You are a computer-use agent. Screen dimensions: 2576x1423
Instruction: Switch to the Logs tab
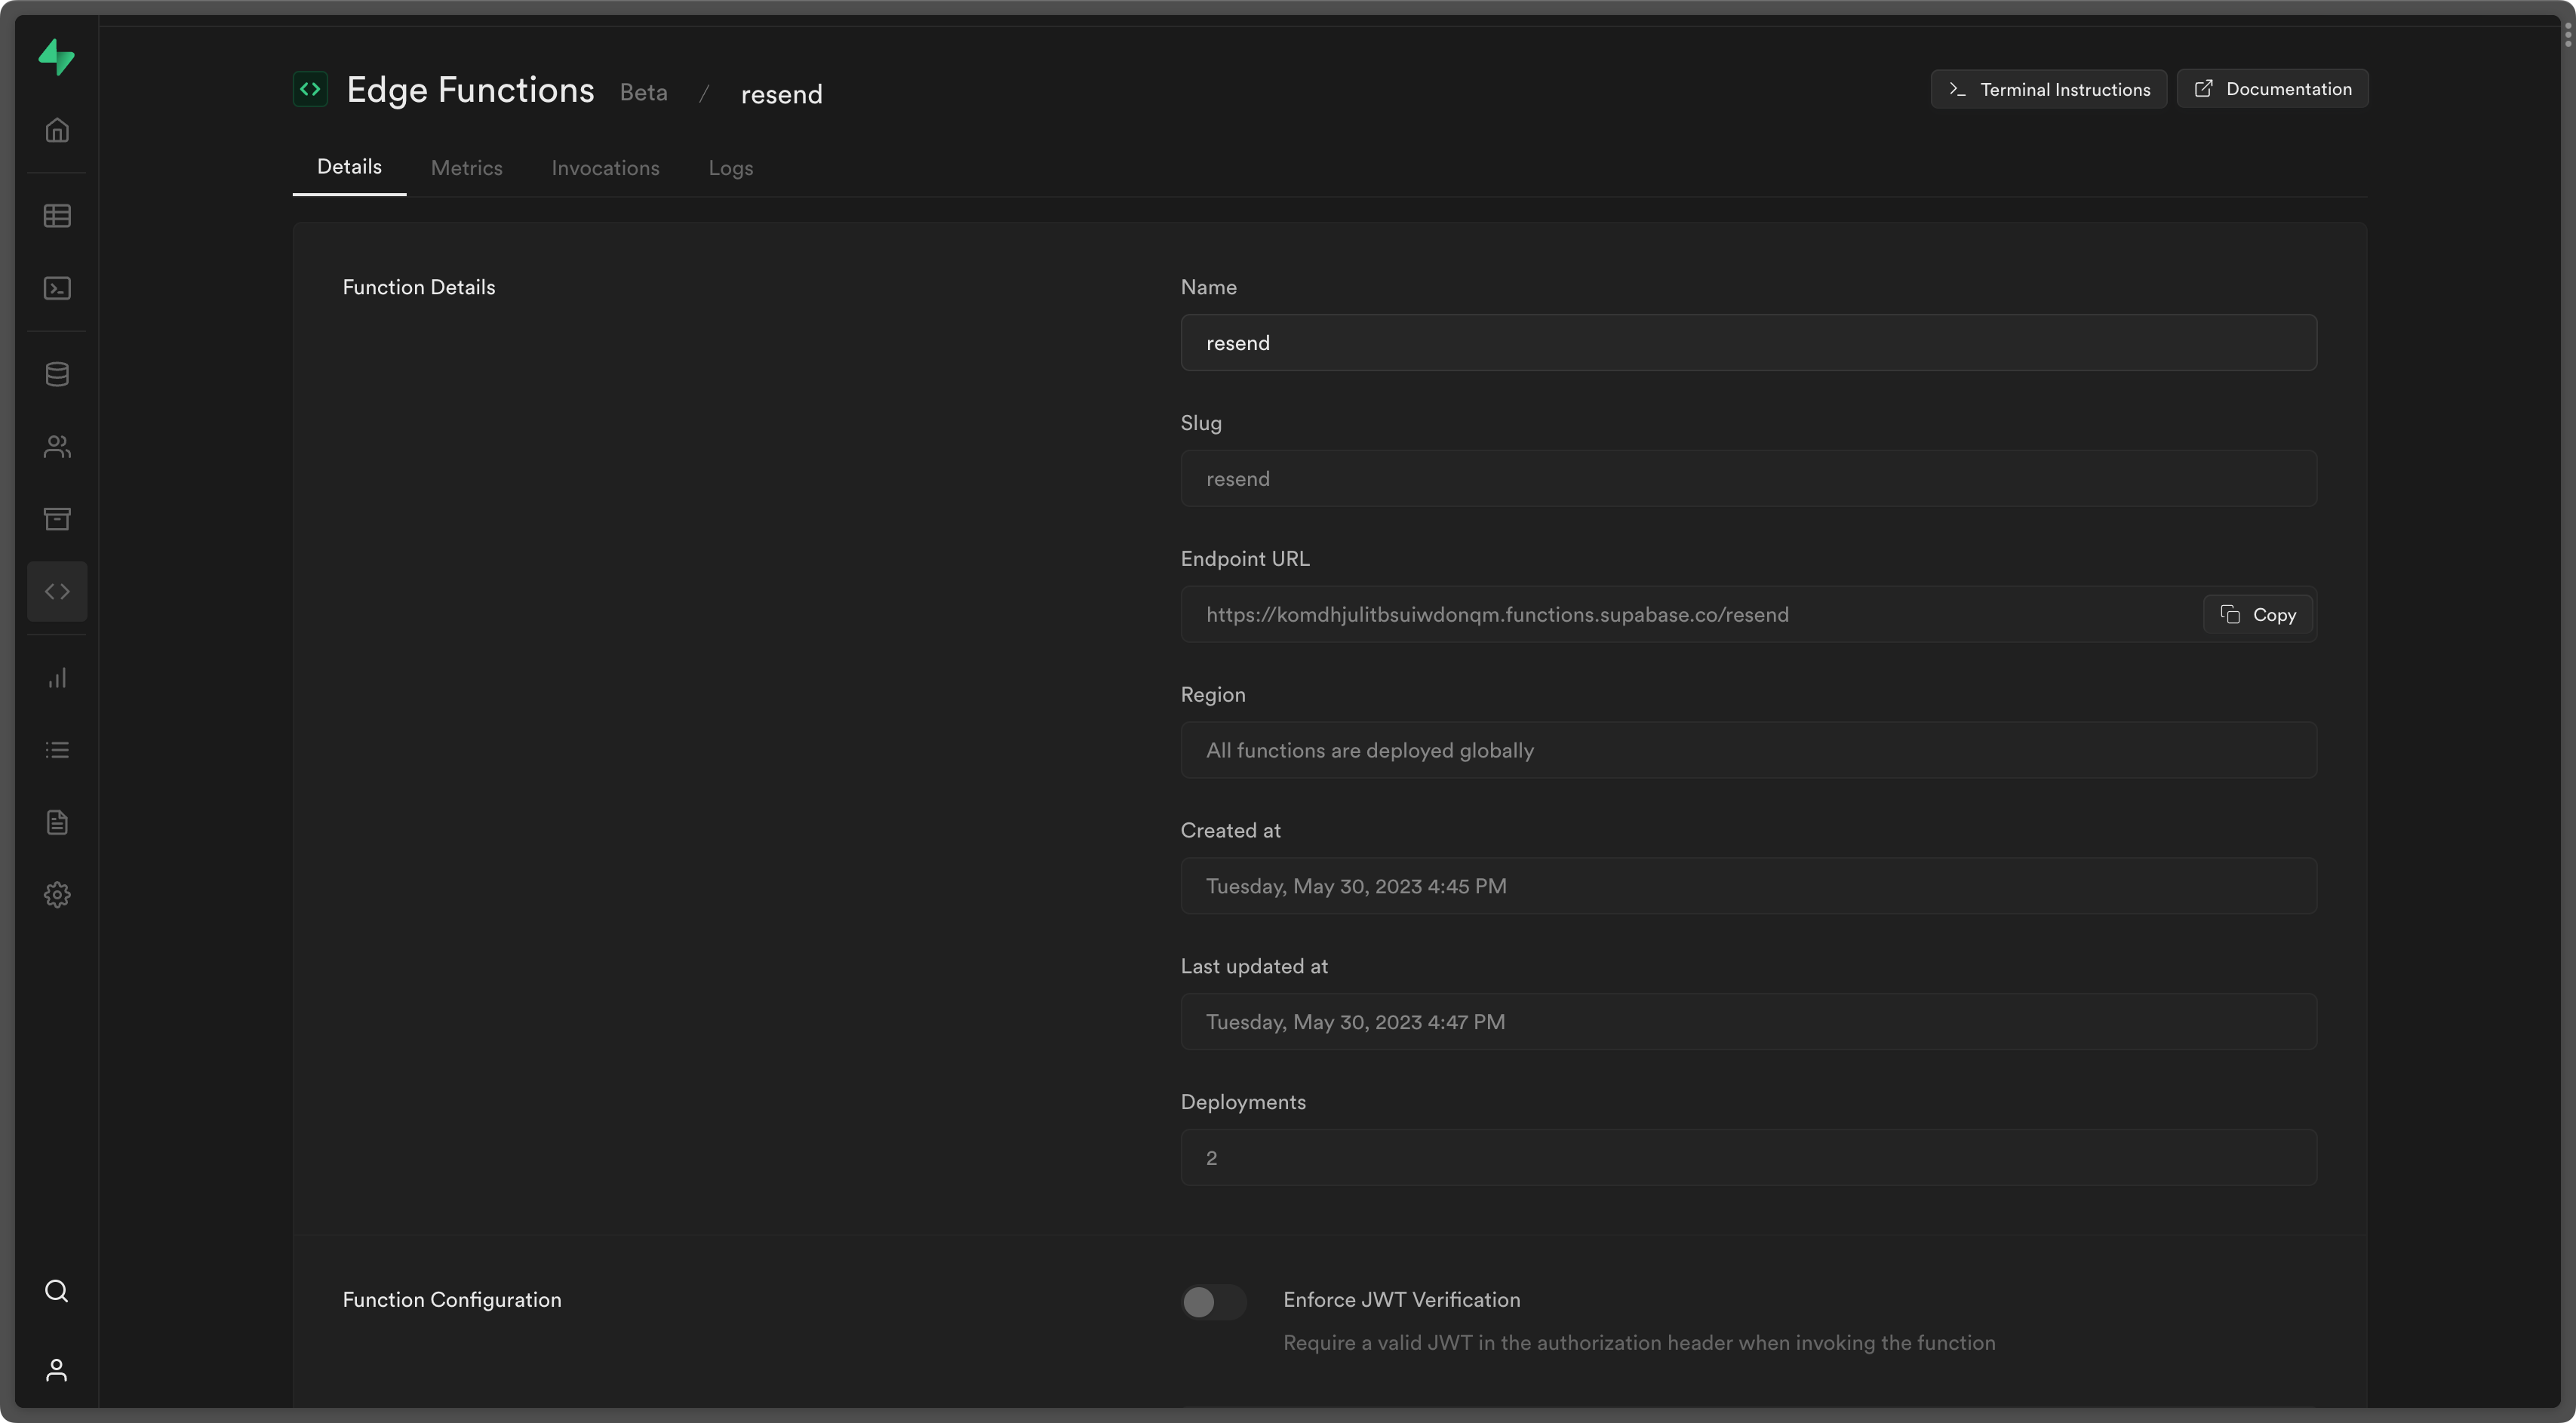point(731,168)
